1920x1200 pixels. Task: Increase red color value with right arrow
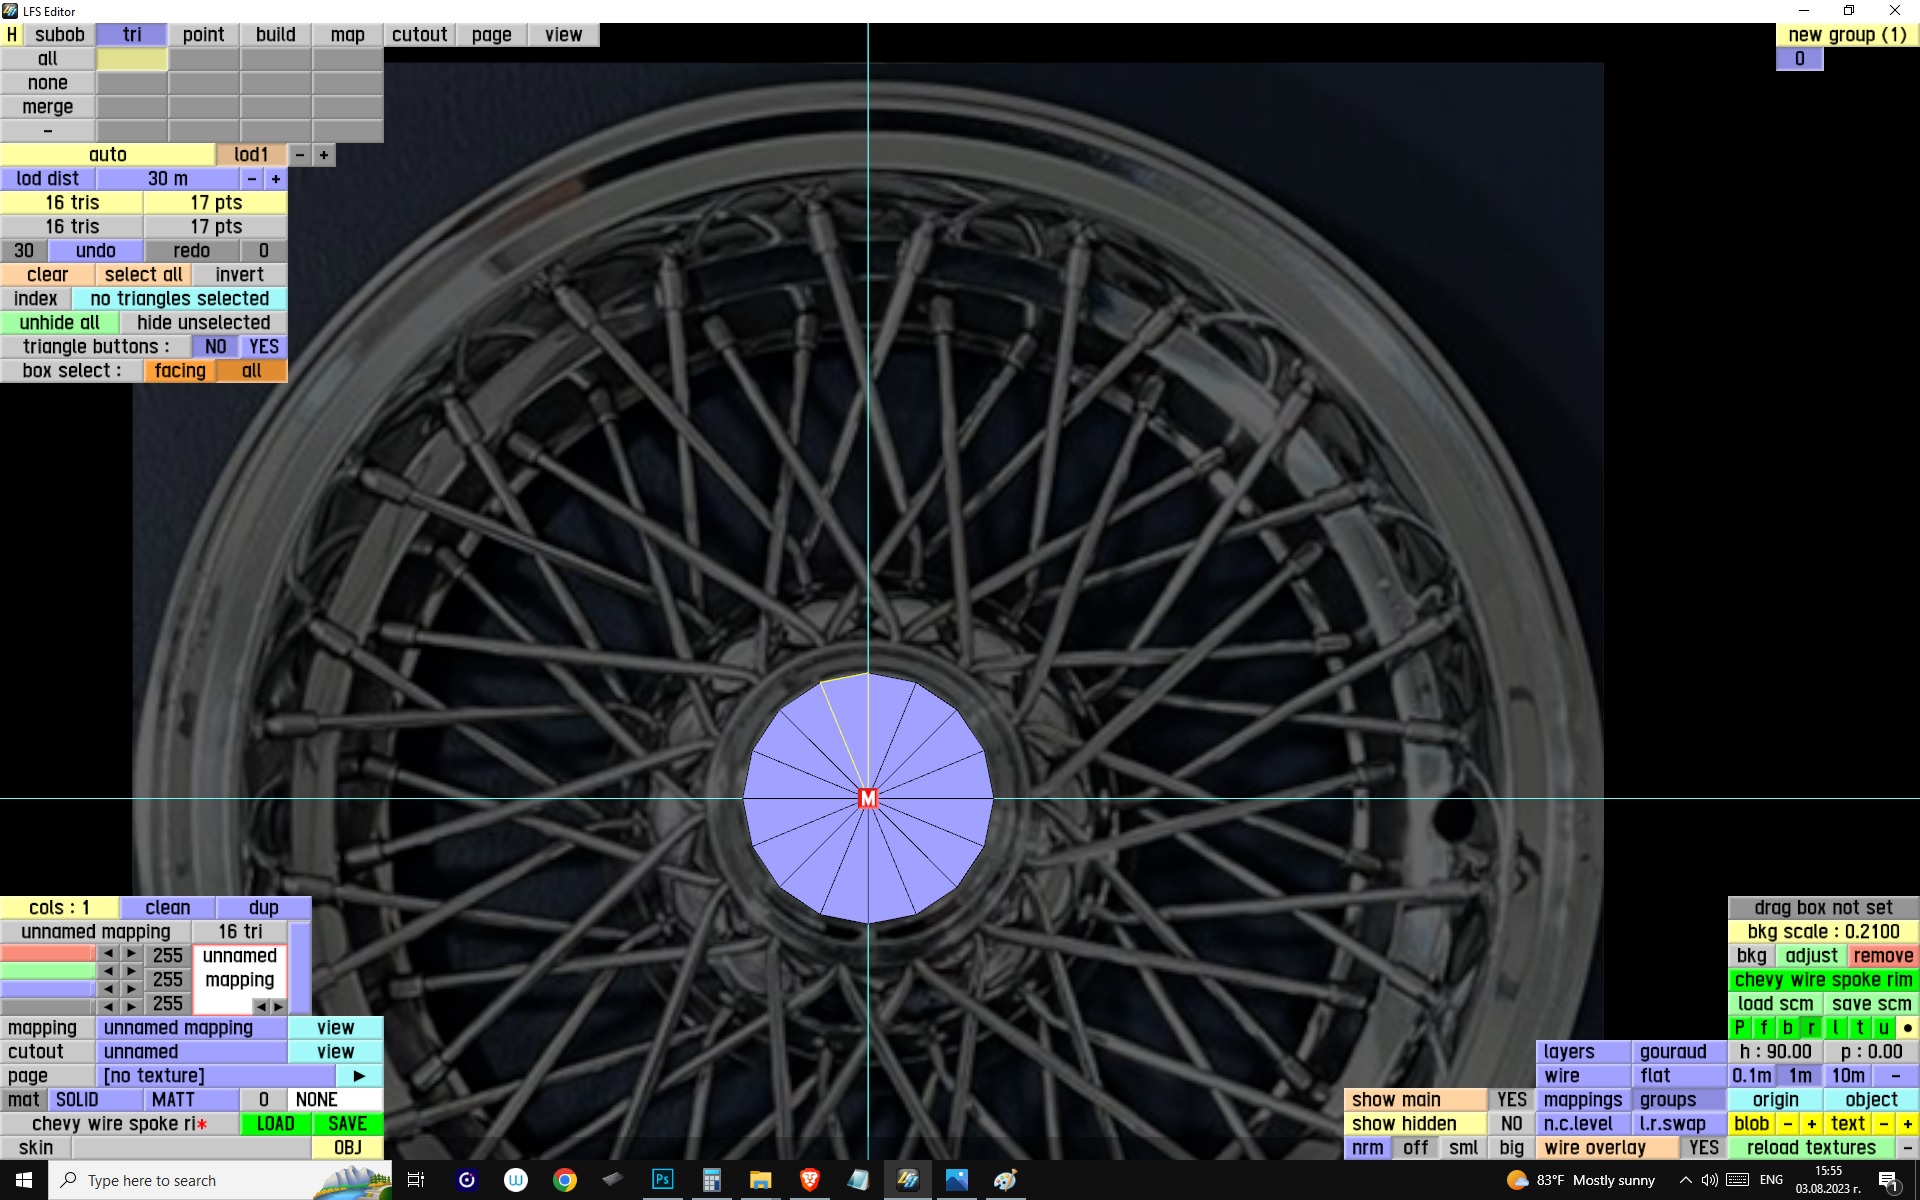(131, 954)
